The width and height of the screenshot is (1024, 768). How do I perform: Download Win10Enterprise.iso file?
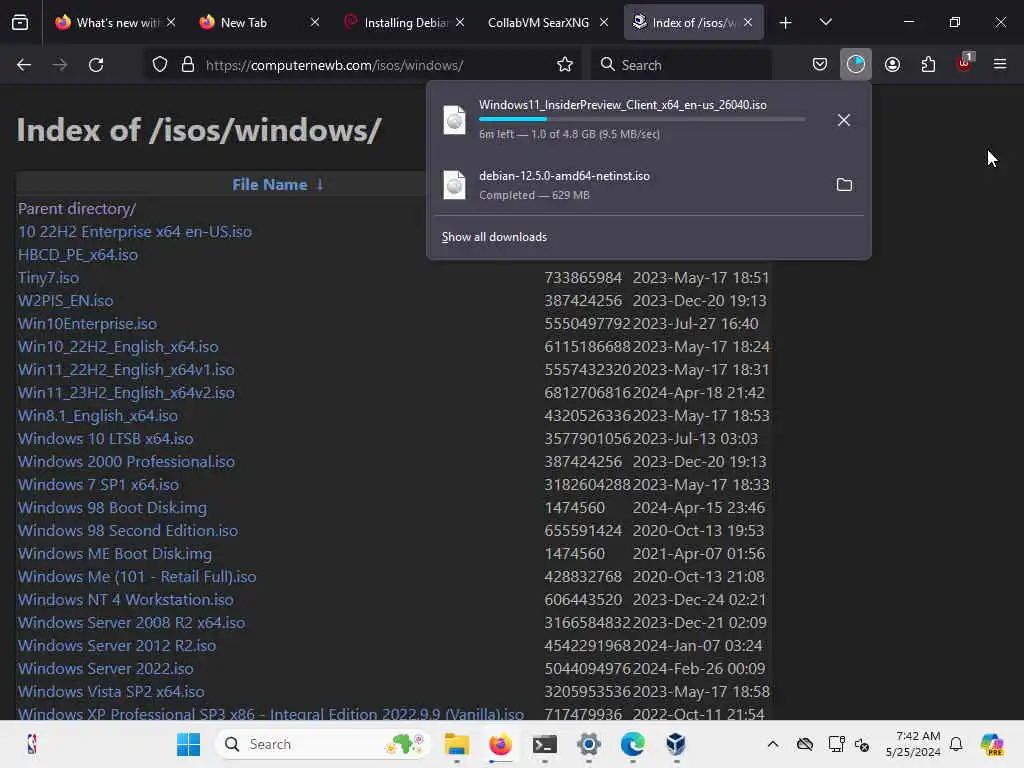click(x=88, y=324)
